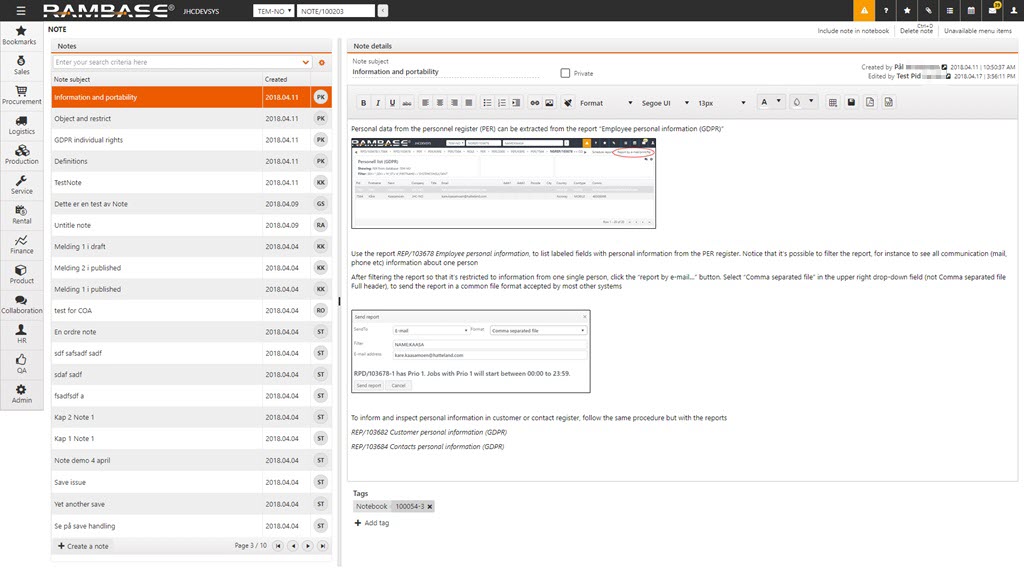This screenshot has height=569, width=1024.
Task: Click Add tag below the Notebook tag
Action: (x=372, y=523)
